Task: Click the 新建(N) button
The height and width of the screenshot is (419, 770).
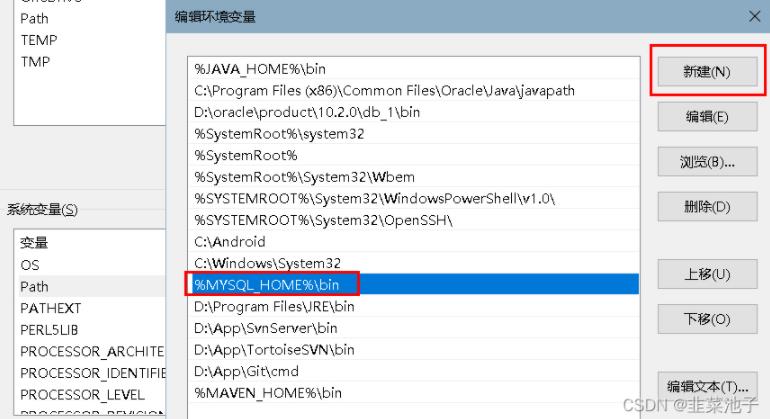Action: click(706, 72)
